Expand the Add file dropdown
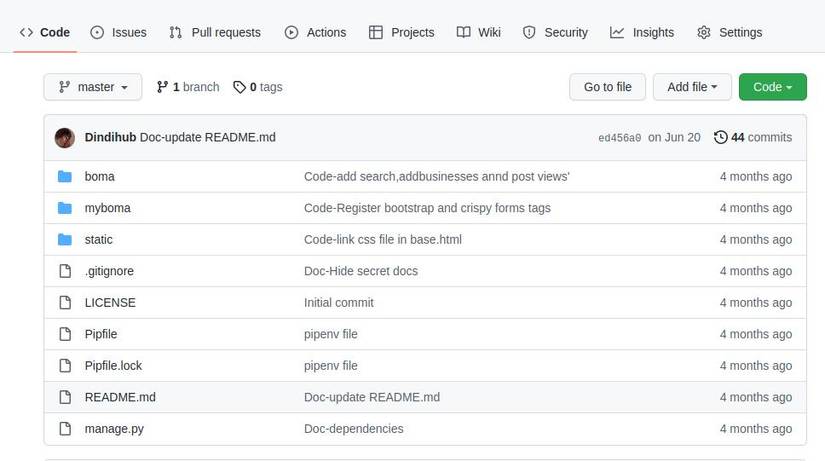The image size is (825, 461). [692, 87]
